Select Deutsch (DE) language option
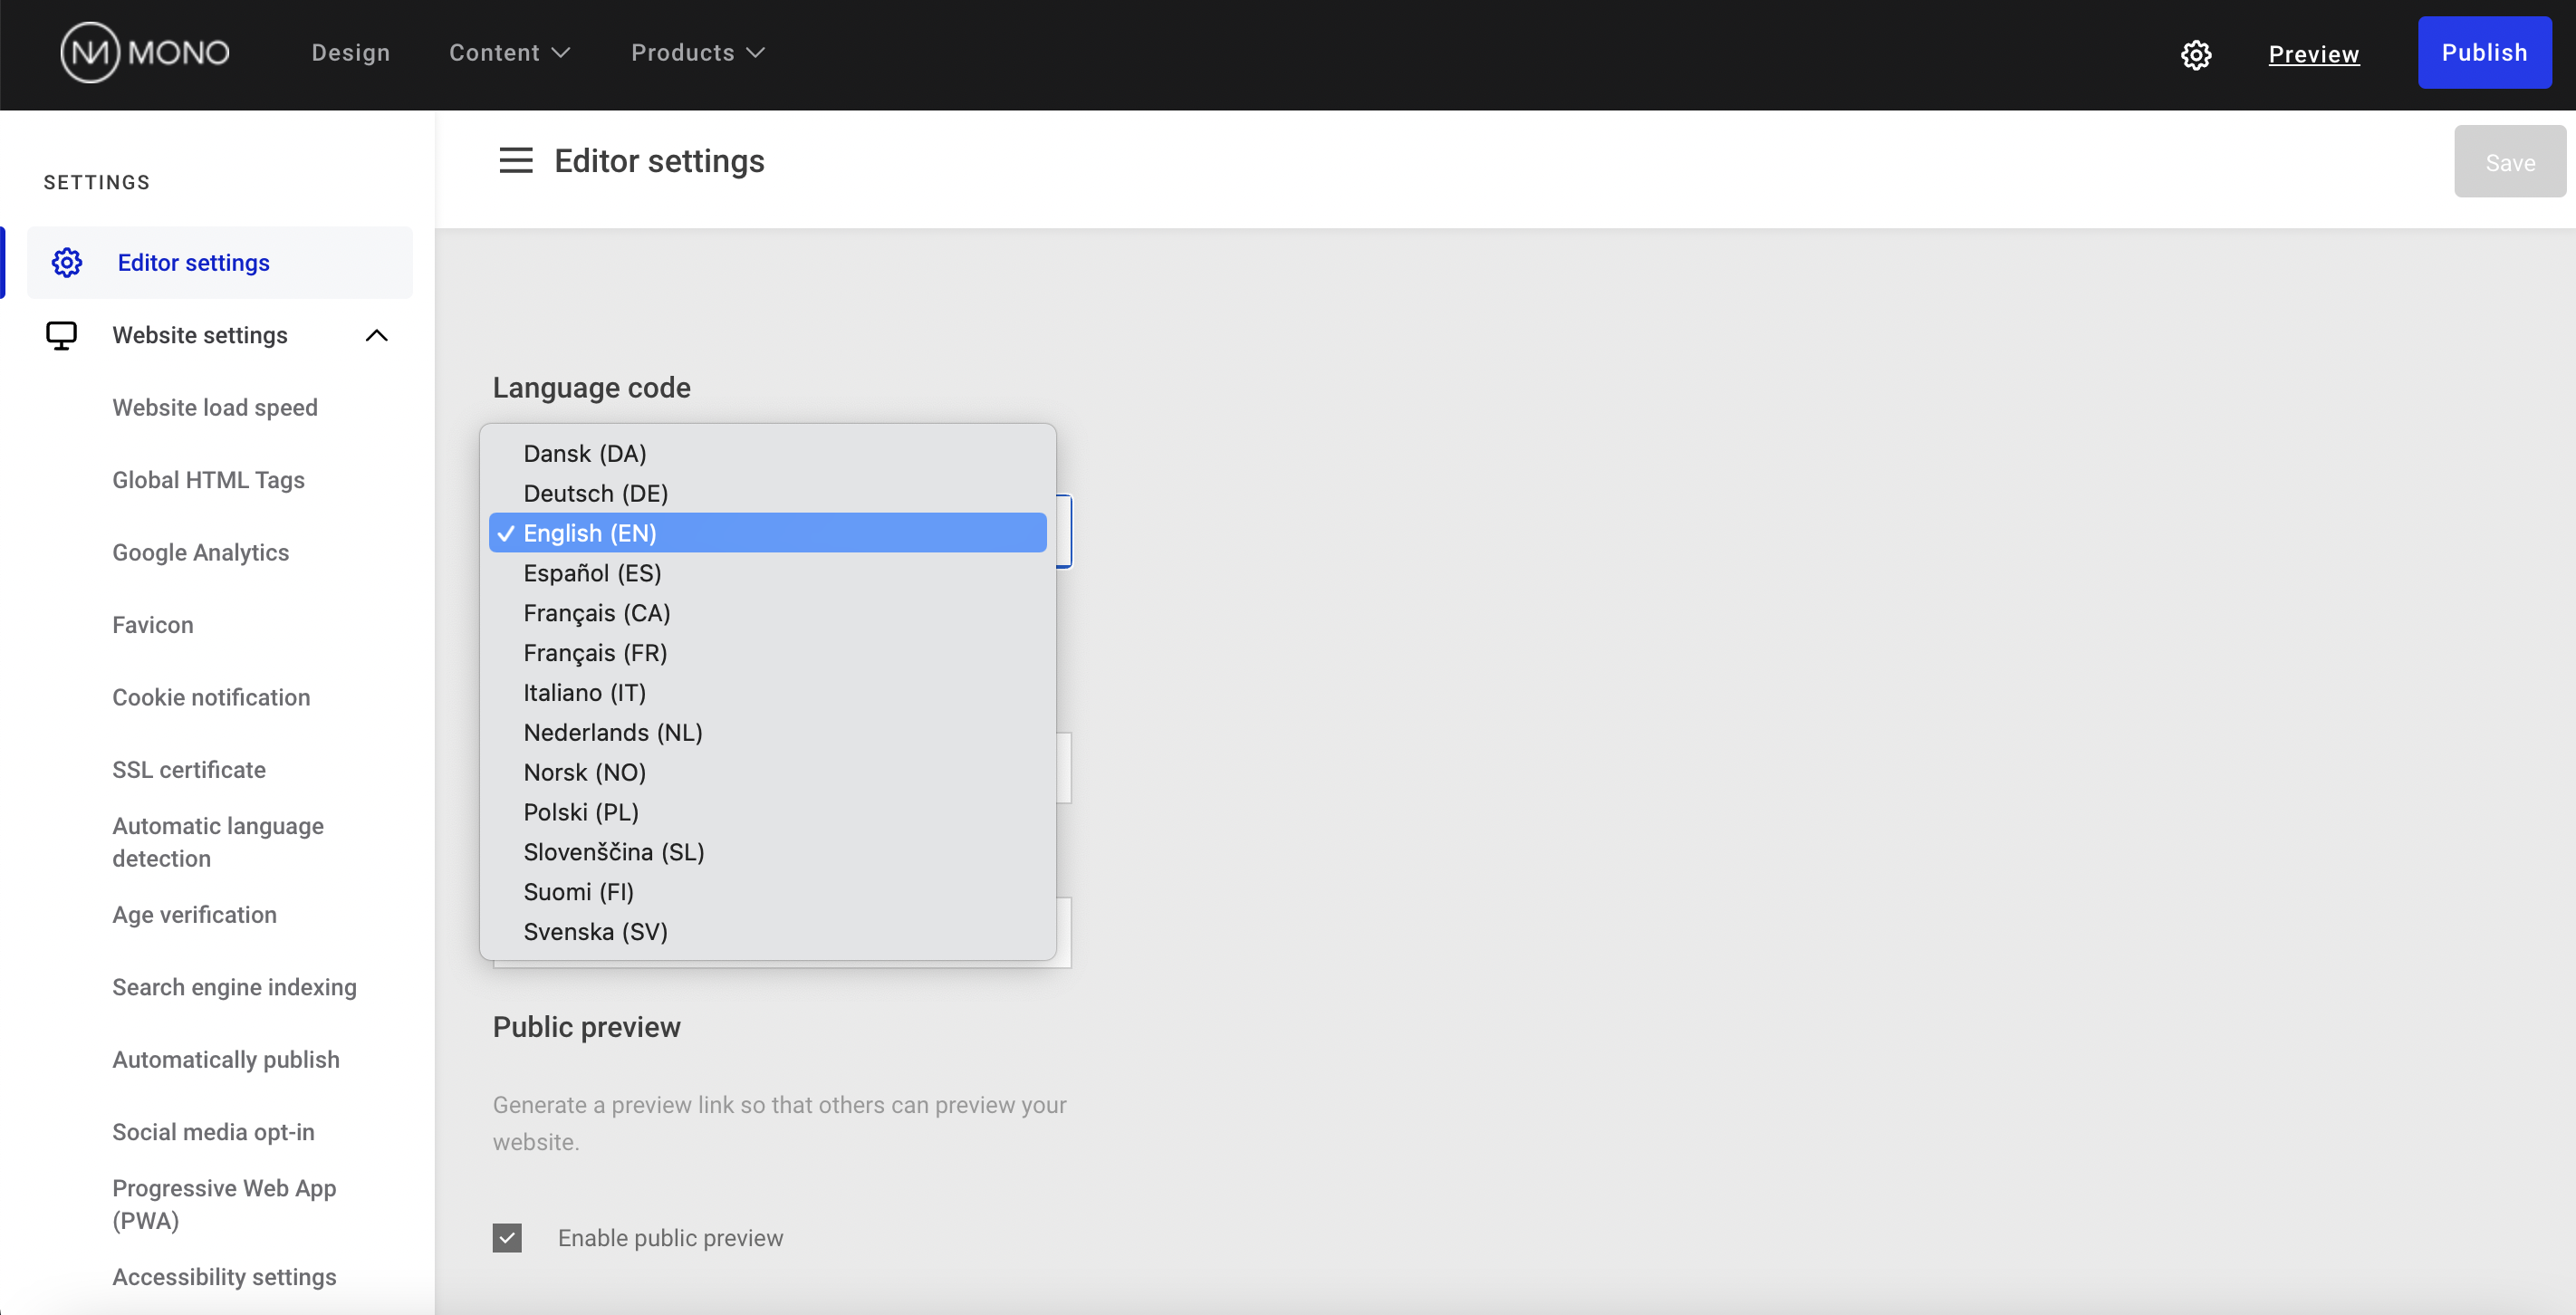Image resolution: width=2576 pixels, height=1315 pixels. [x=767, y=493]
